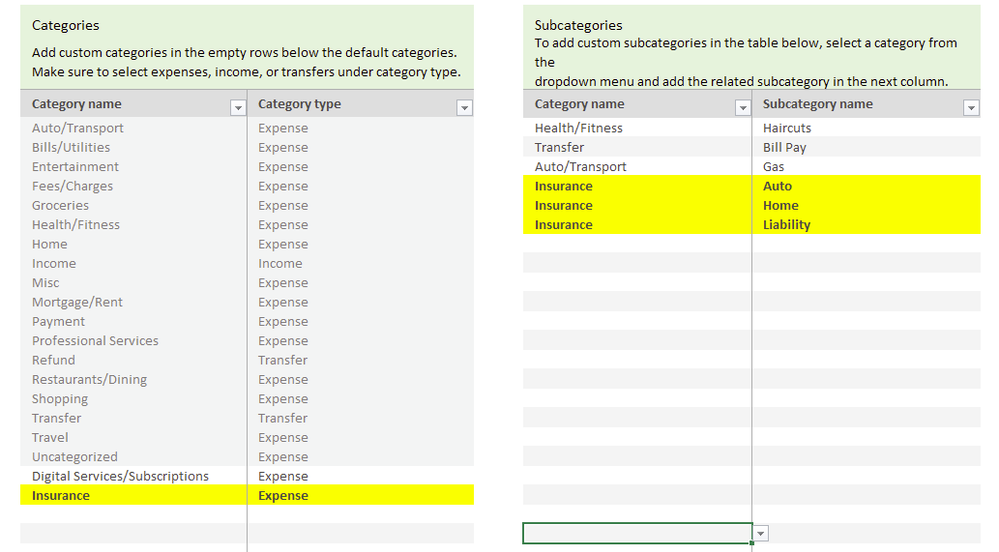Screen dimensions: 999x552
Task: Open the Subcategory name filter dropdown
Action: [971, 108]
